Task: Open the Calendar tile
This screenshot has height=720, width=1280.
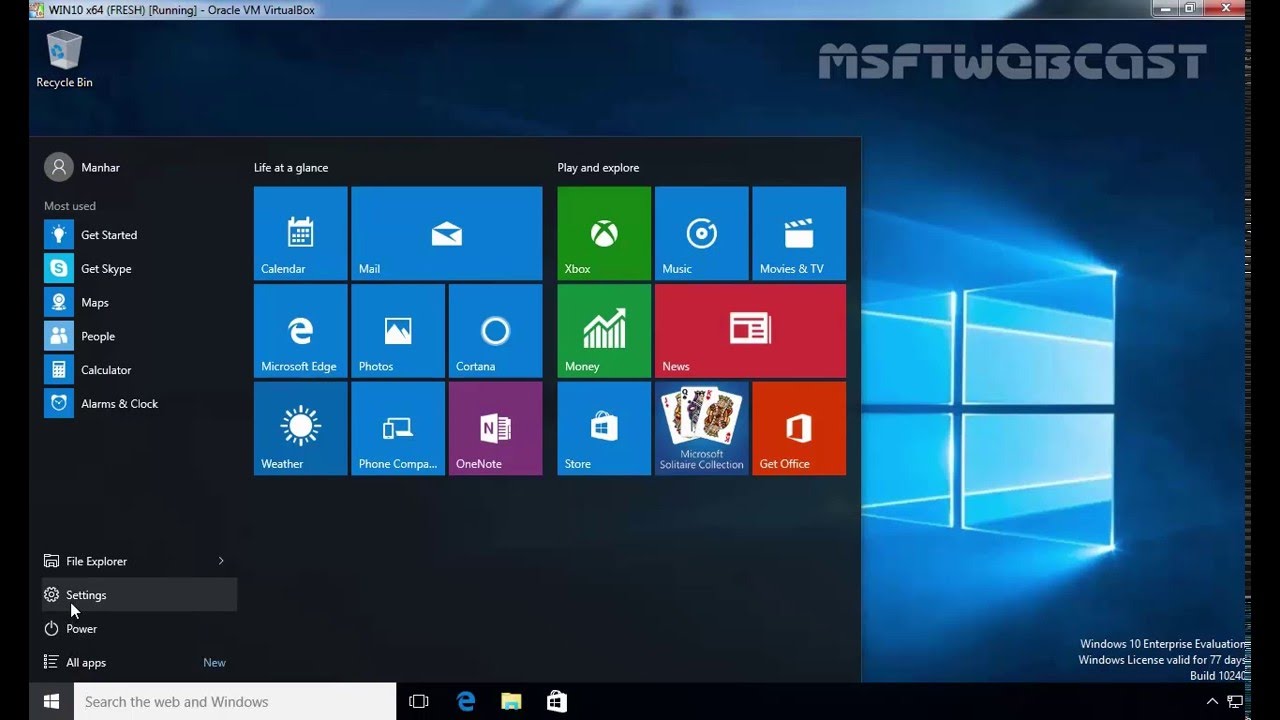Action: [300, 233]
